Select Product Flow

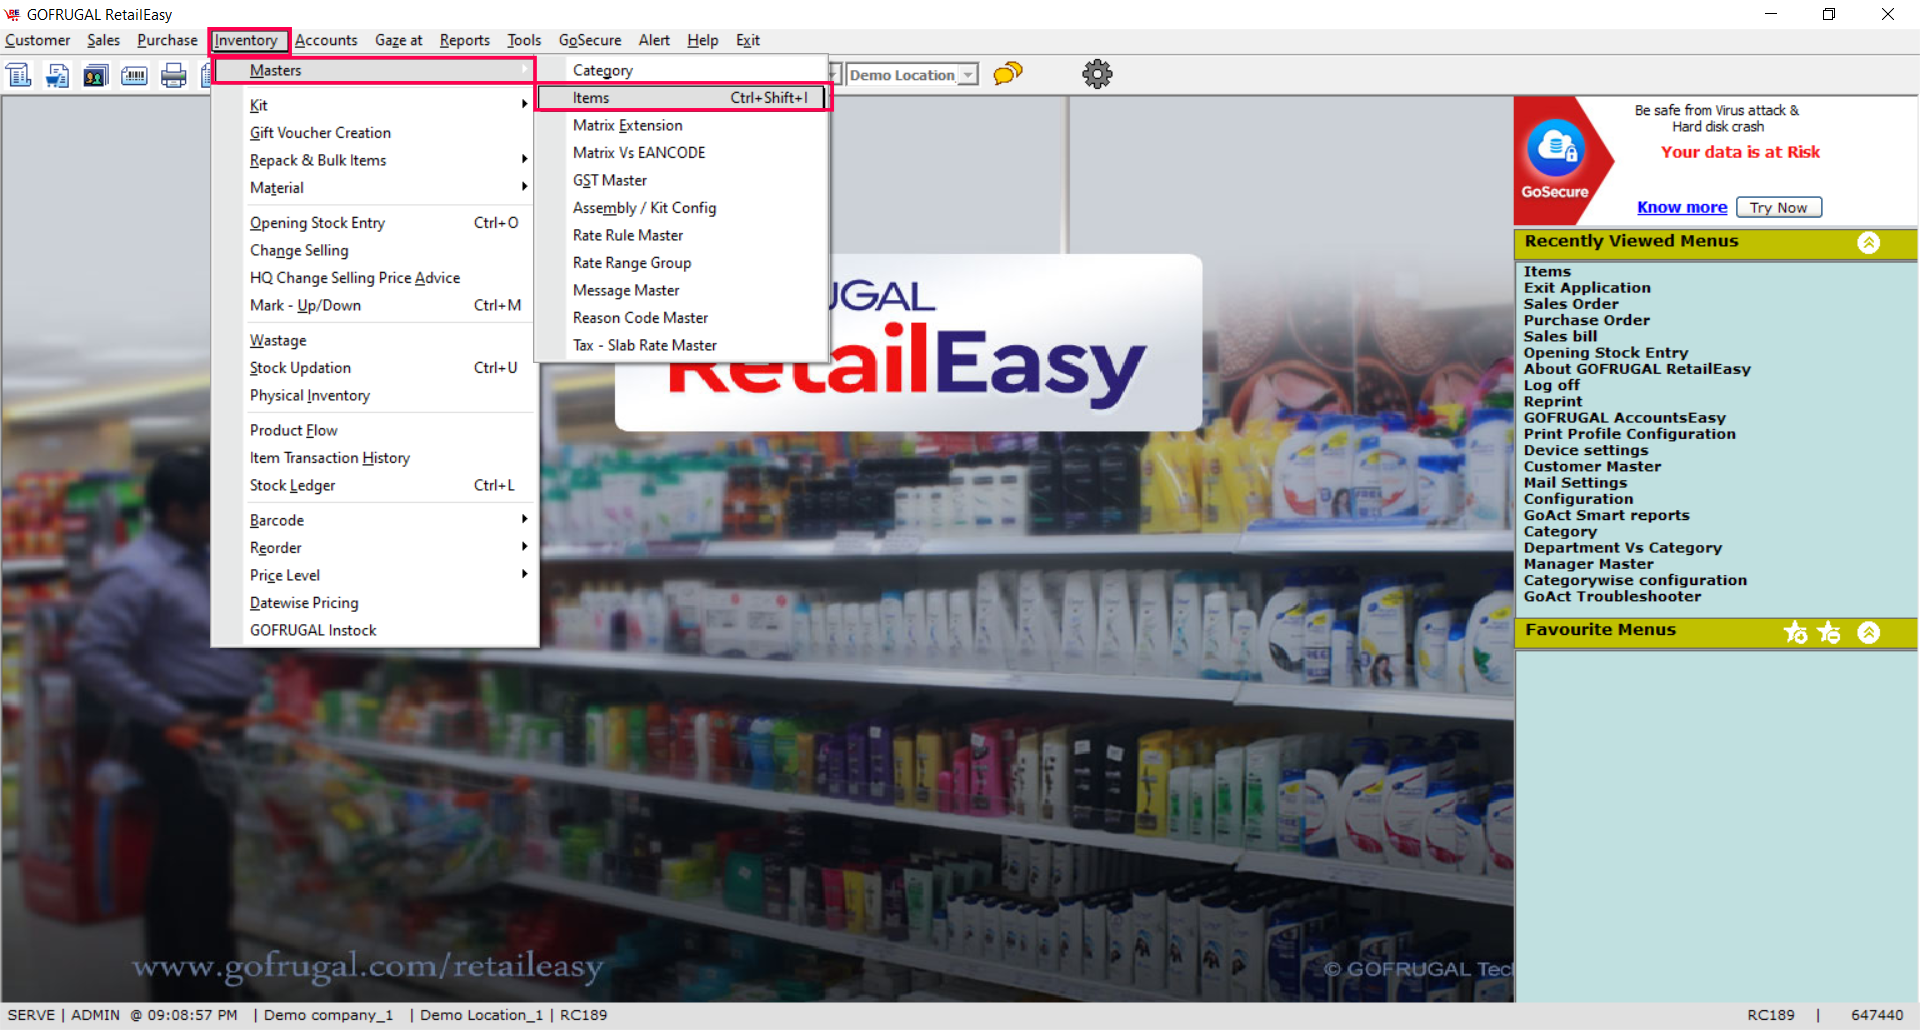click(375, 430)
